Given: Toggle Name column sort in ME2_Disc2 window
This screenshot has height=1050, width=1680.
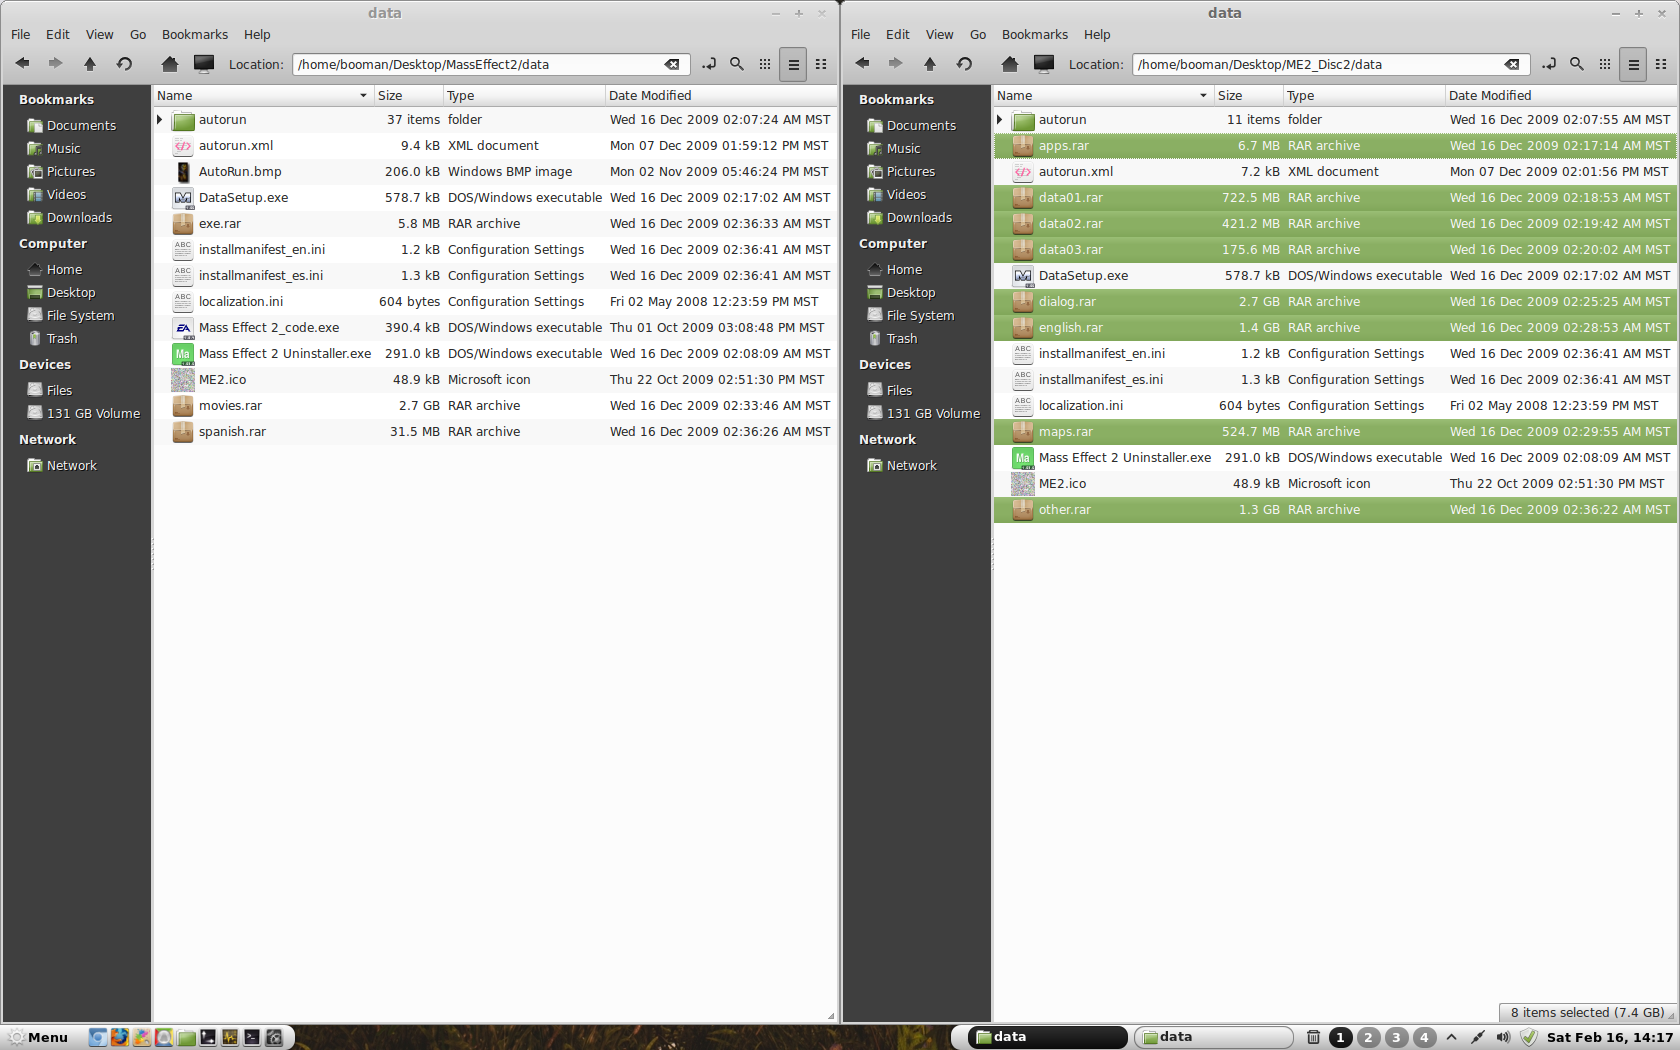Looking at the screenshot, I should click(1102, 96).
